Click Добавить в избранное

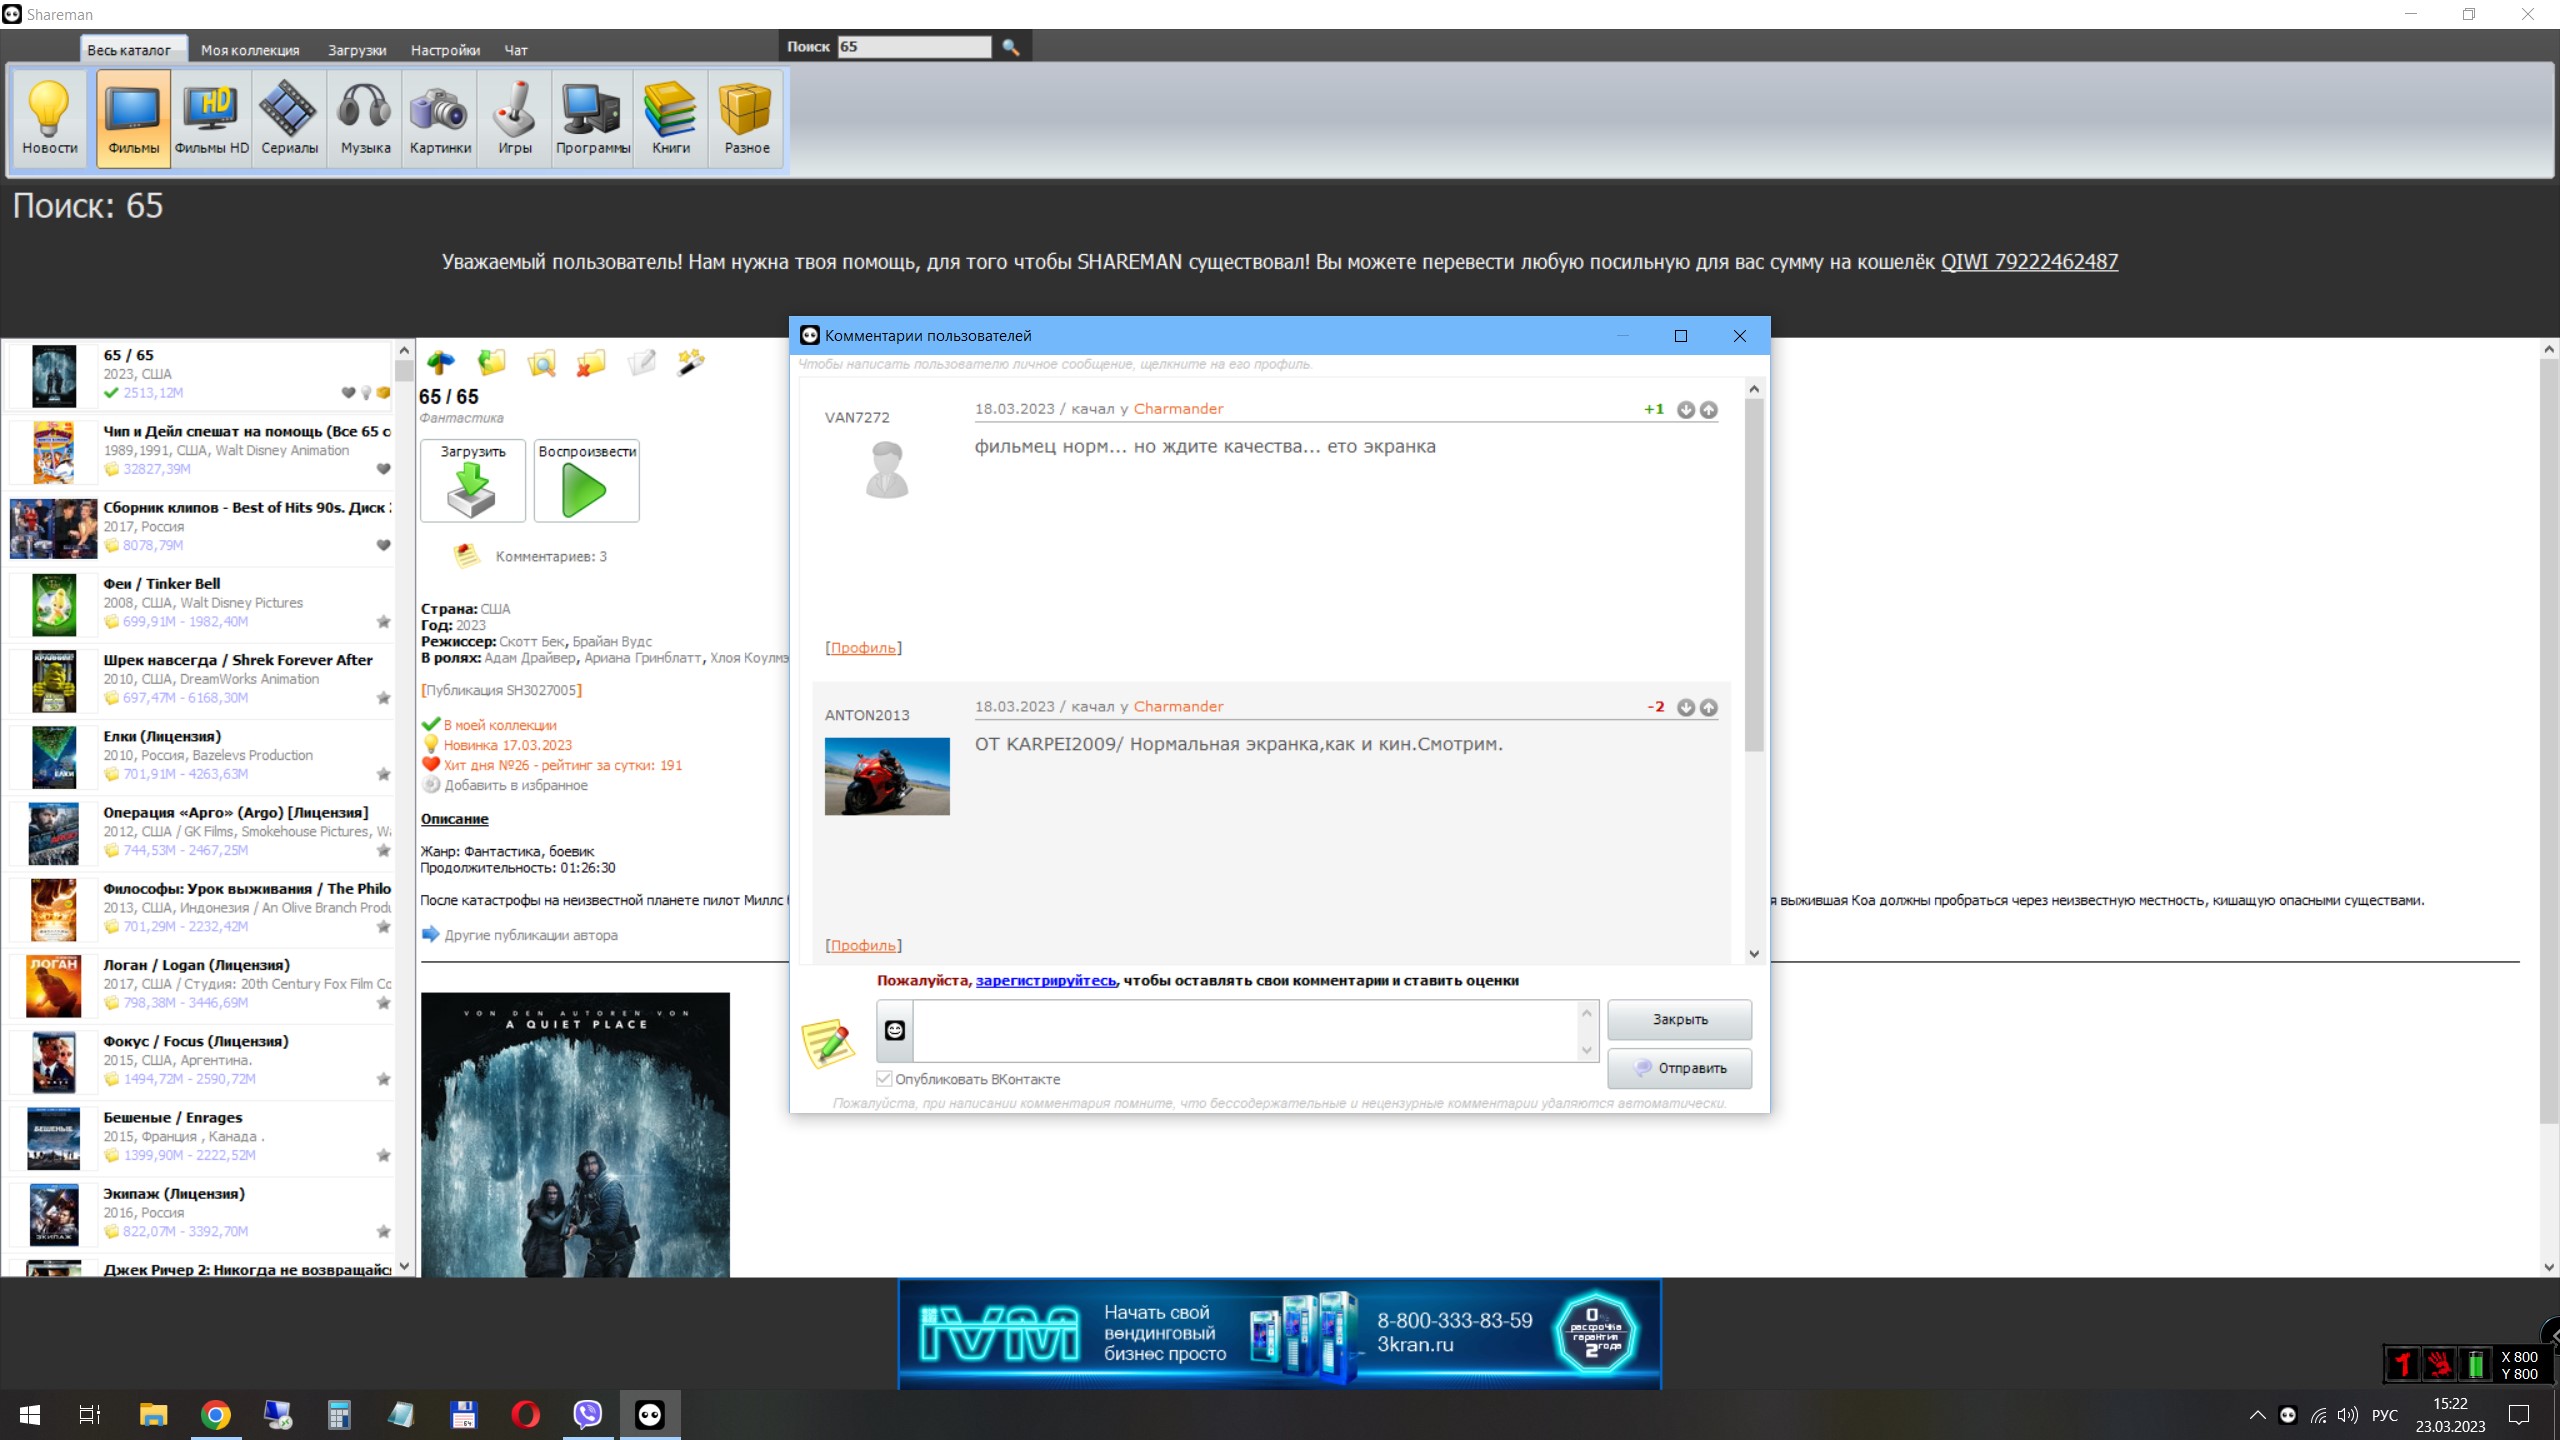click(516, 786)
